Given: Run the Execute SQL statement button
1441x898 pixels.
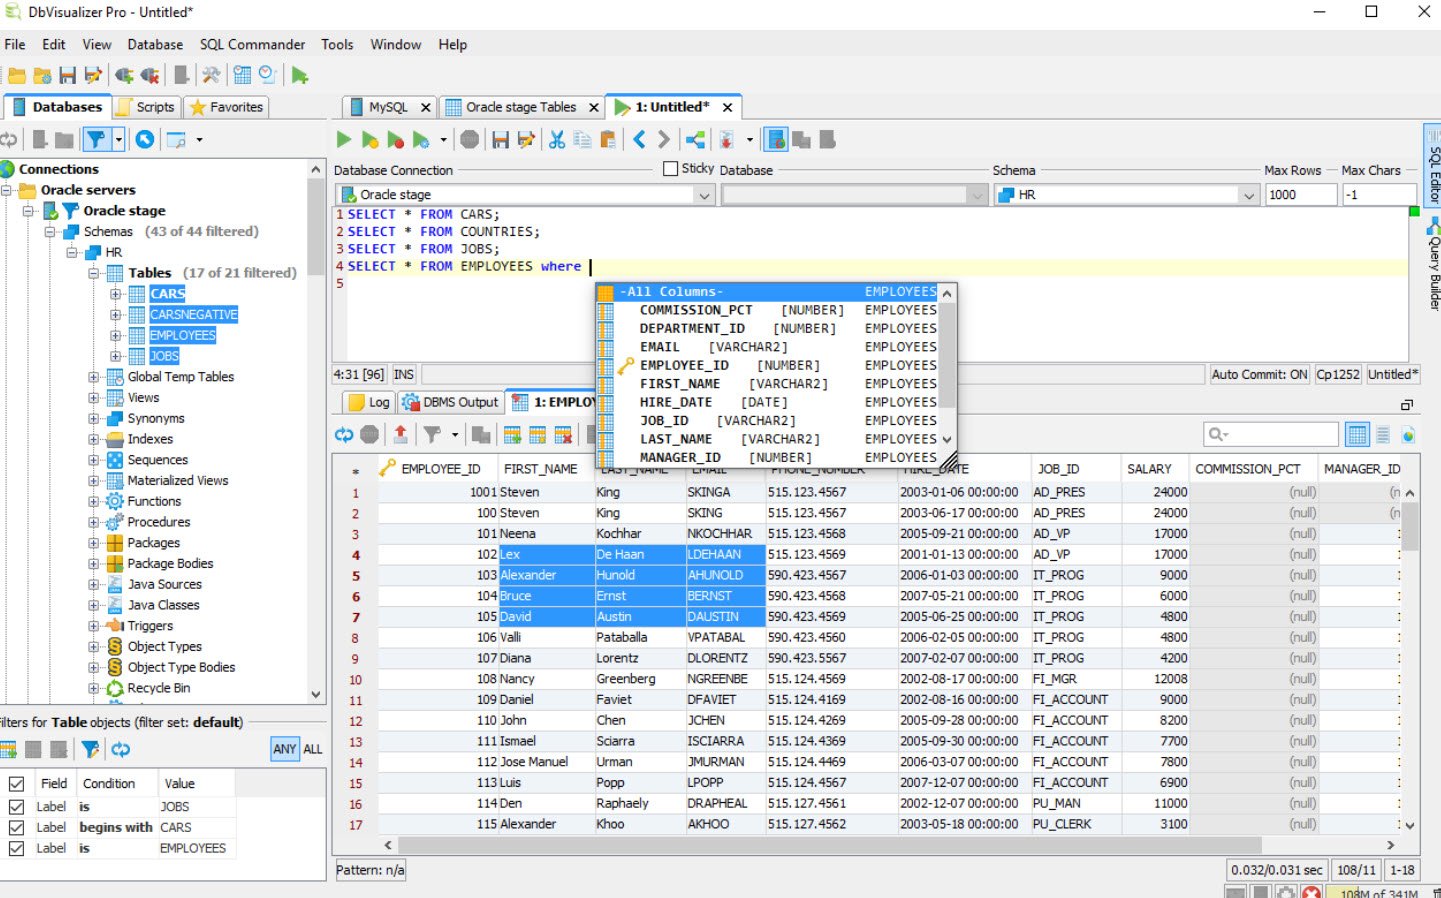Looking at the screenshot, I should coord(343,139).
